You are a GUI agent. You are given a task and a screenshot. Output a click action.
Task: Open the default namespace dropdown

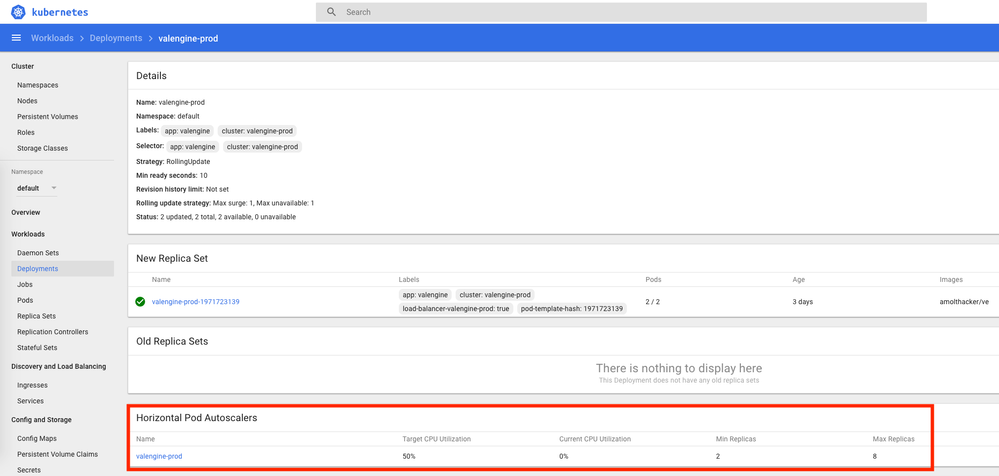tap(37, 188)
